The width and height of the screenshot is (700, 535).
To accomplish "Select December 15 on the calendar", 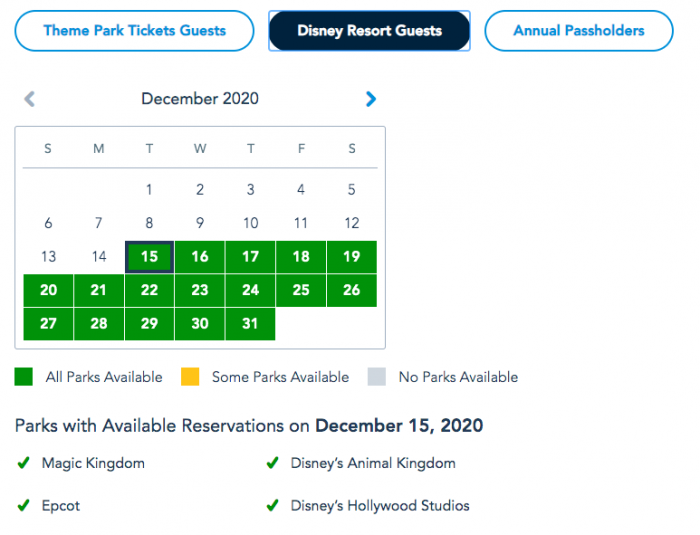I will [x=149, y=257].
